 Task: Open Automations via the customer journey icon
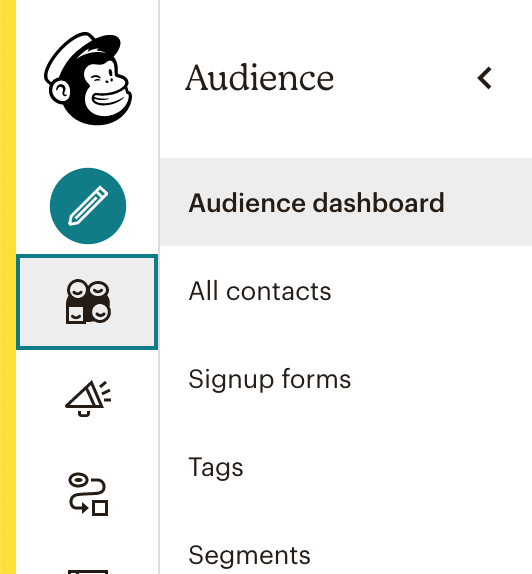click(88, 494)
